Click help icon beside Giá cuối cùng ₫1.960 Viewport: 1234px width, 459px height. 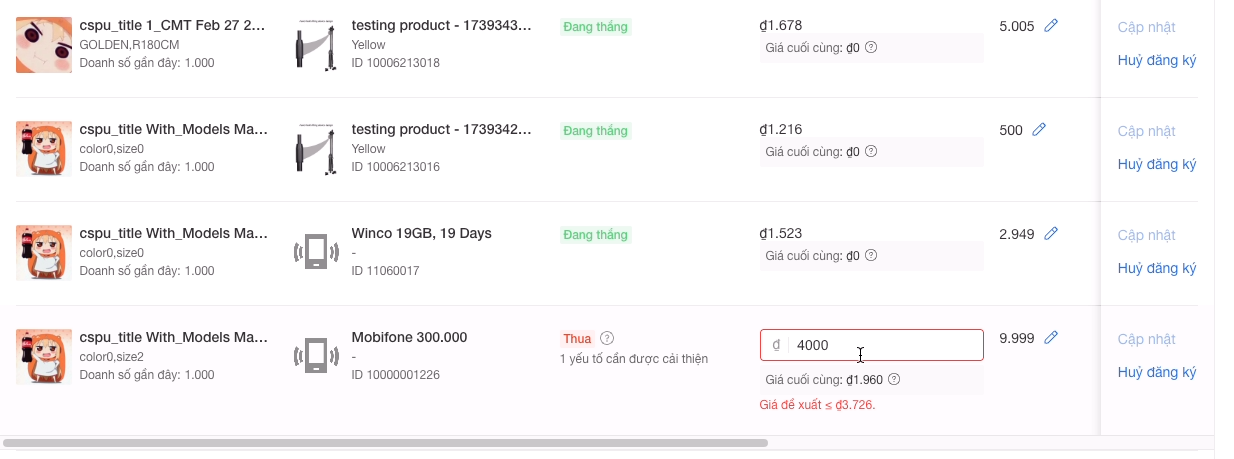pyautogui.click(x=894, y=380)
